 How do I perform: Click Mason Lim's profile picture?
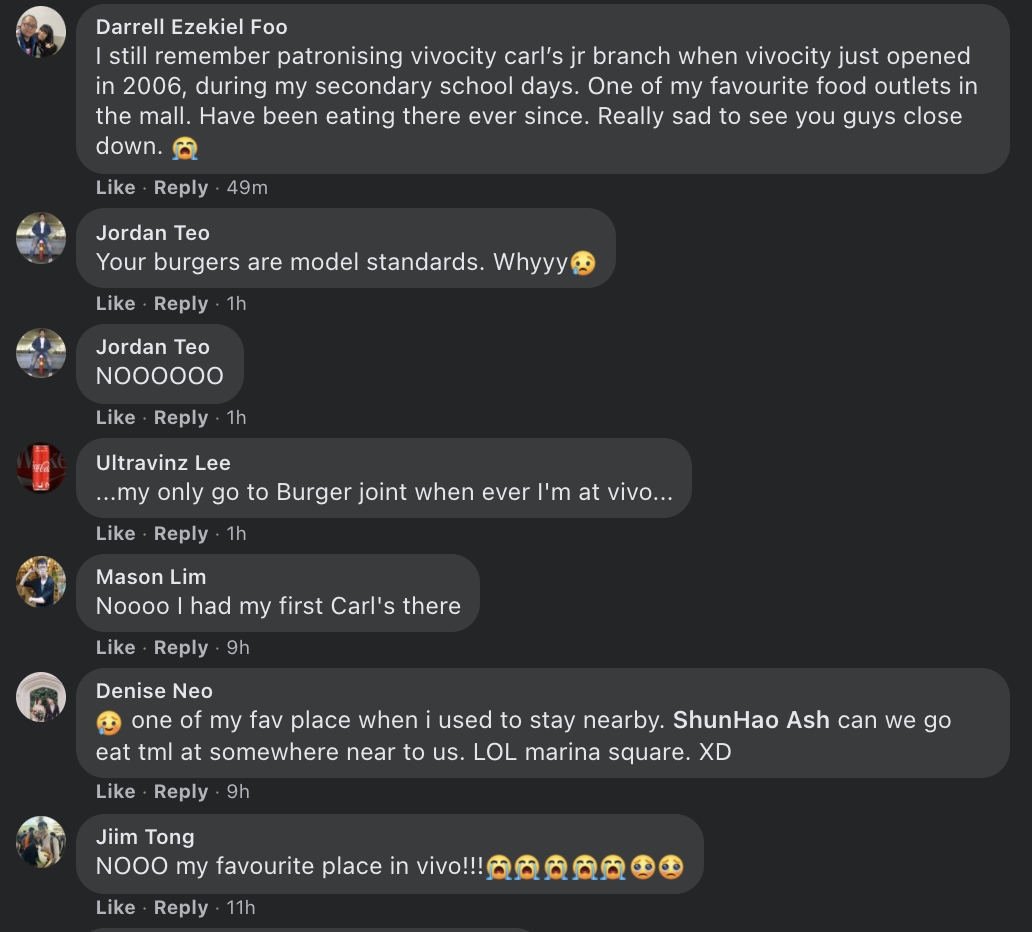[41, 582]
